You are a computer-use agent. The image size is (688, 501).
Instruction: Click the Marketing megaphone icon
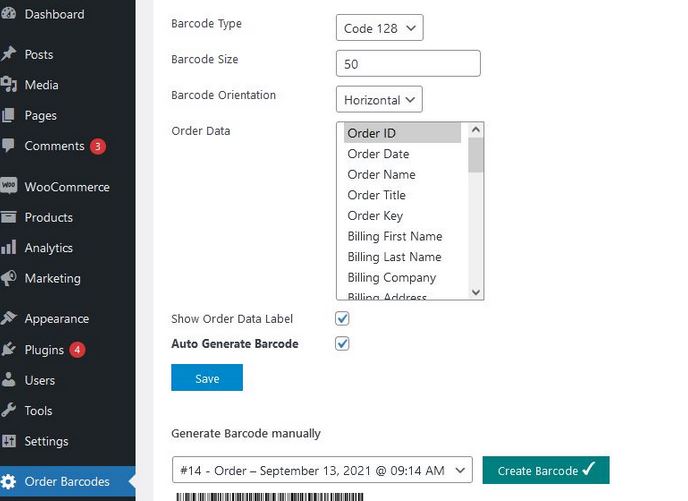click(x=8, y=278)
